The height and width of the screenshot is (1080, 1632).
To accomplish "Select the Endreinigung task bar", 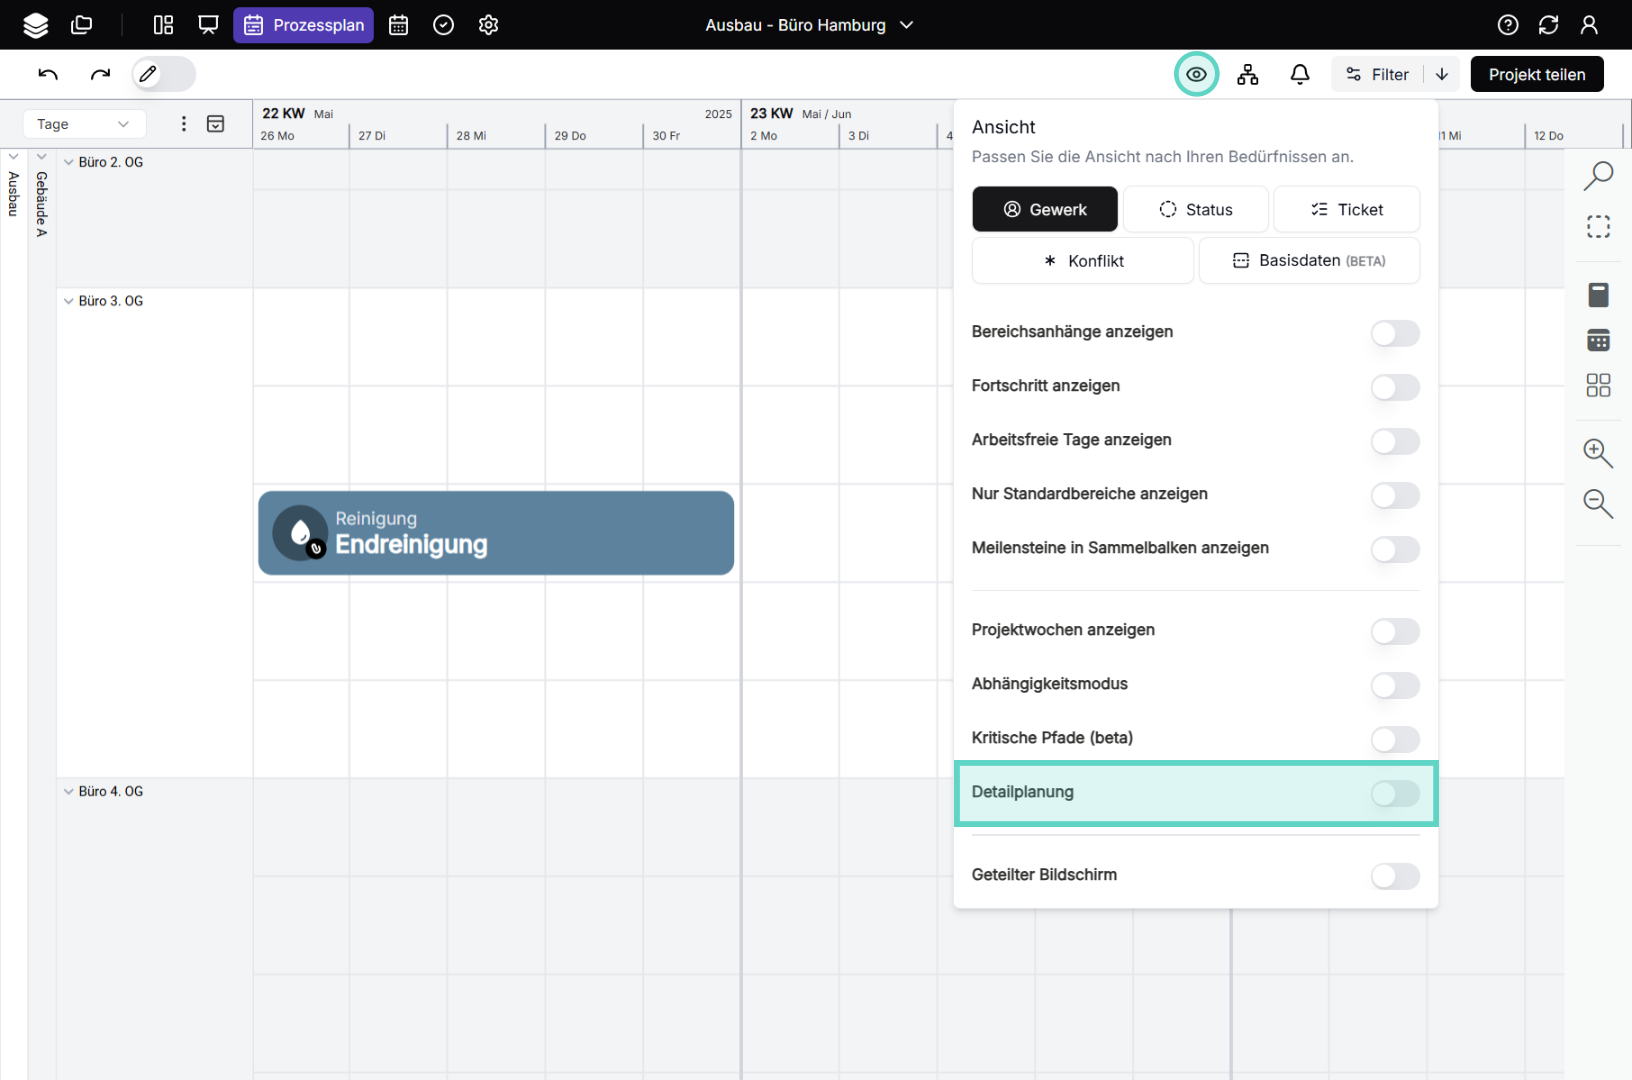I will coord(496,533).
